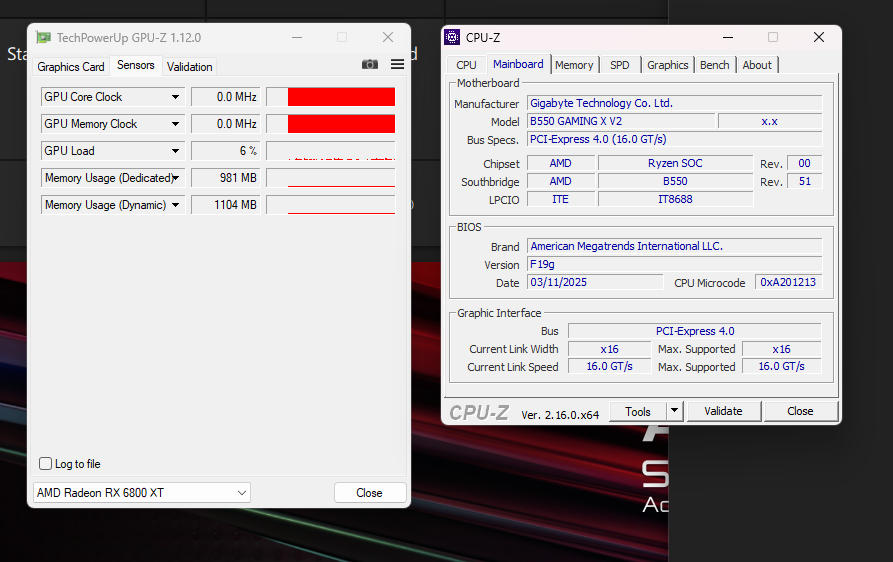This screenshot has height=562, width=893.
Task: Click the 03/11/2025 BIOS date field
Action: coord(595,282)
